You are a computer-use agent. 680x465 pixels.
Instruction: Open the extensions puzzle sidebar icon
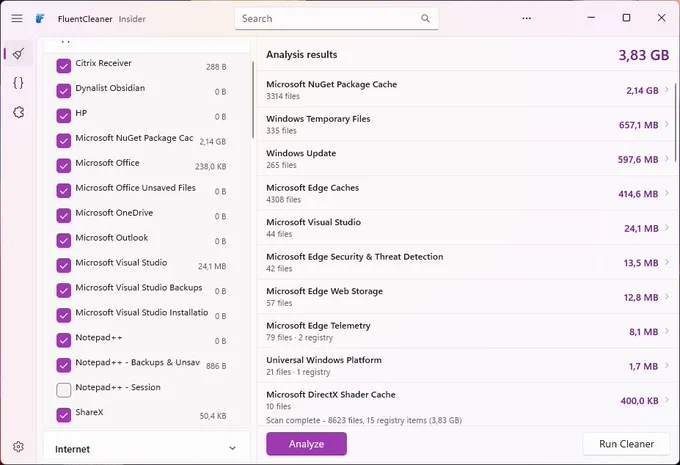(x=18, y=112)
